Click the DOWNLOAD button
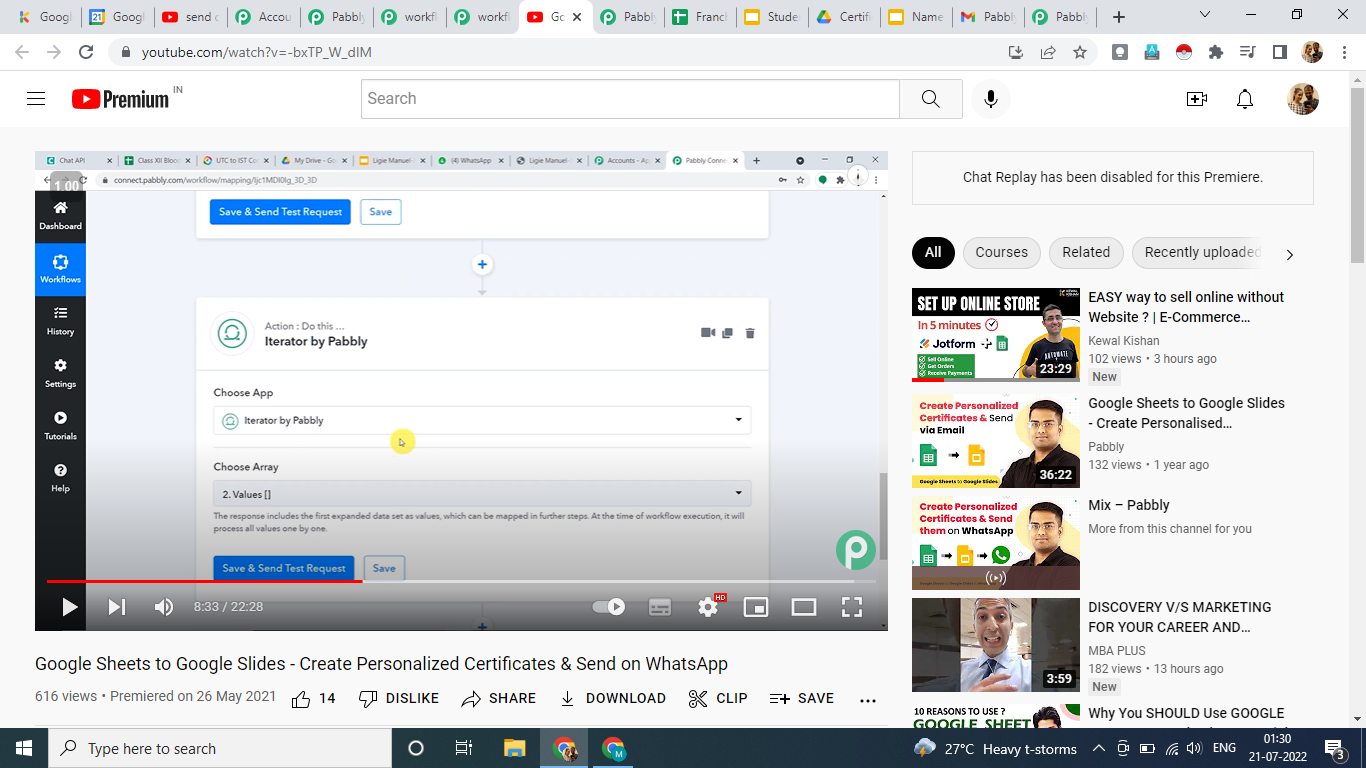The height and width of the screenshot is (768, 1366). (x=612, y=699)
